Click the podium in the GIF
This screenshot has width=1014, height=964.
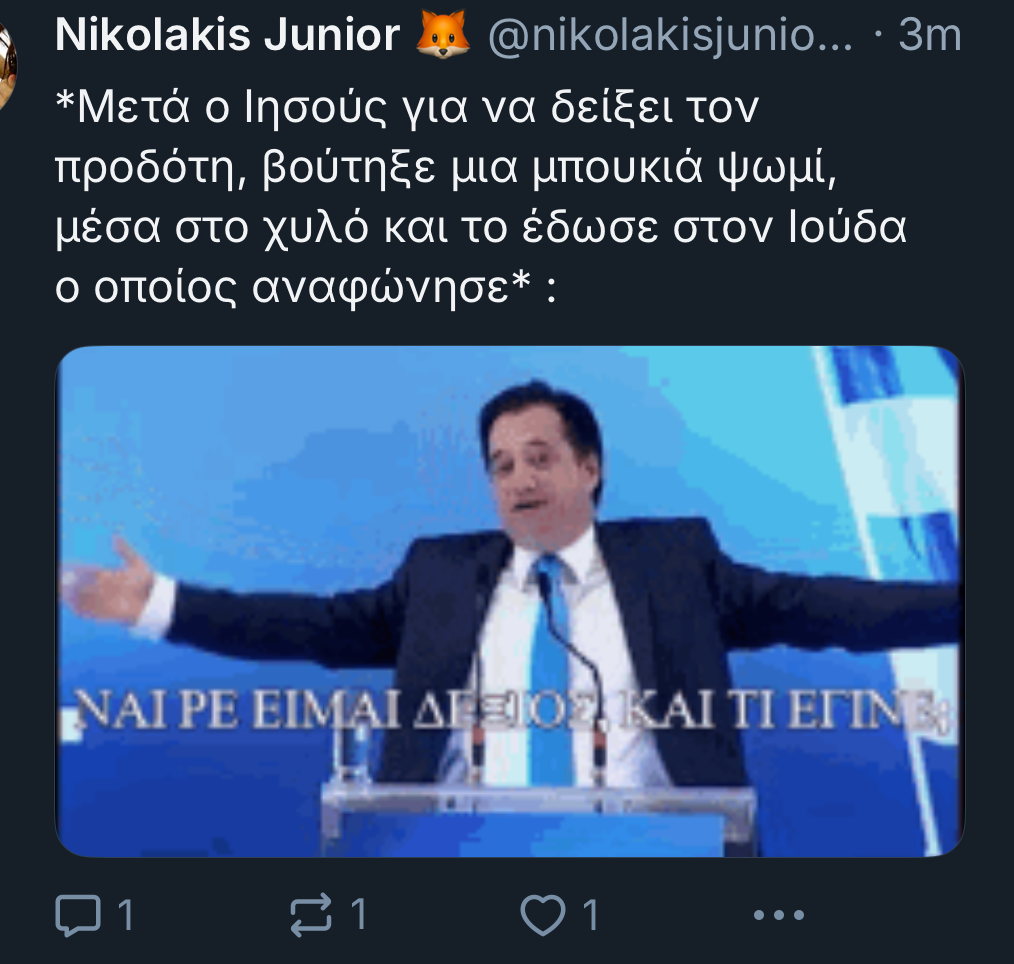[x=537, y=820]
